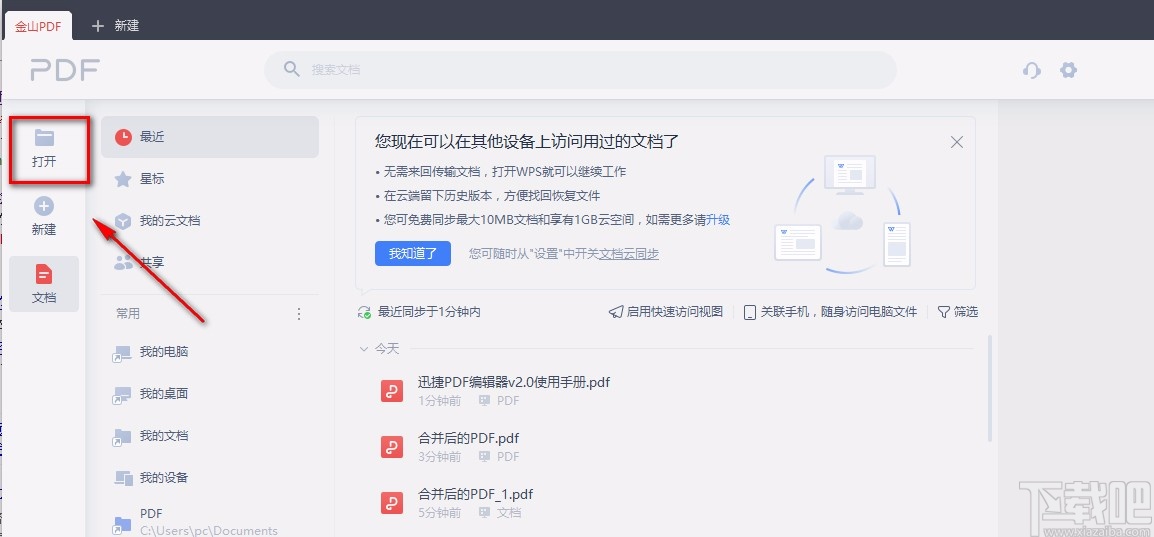Open settings gear icon

[1068, 71]
